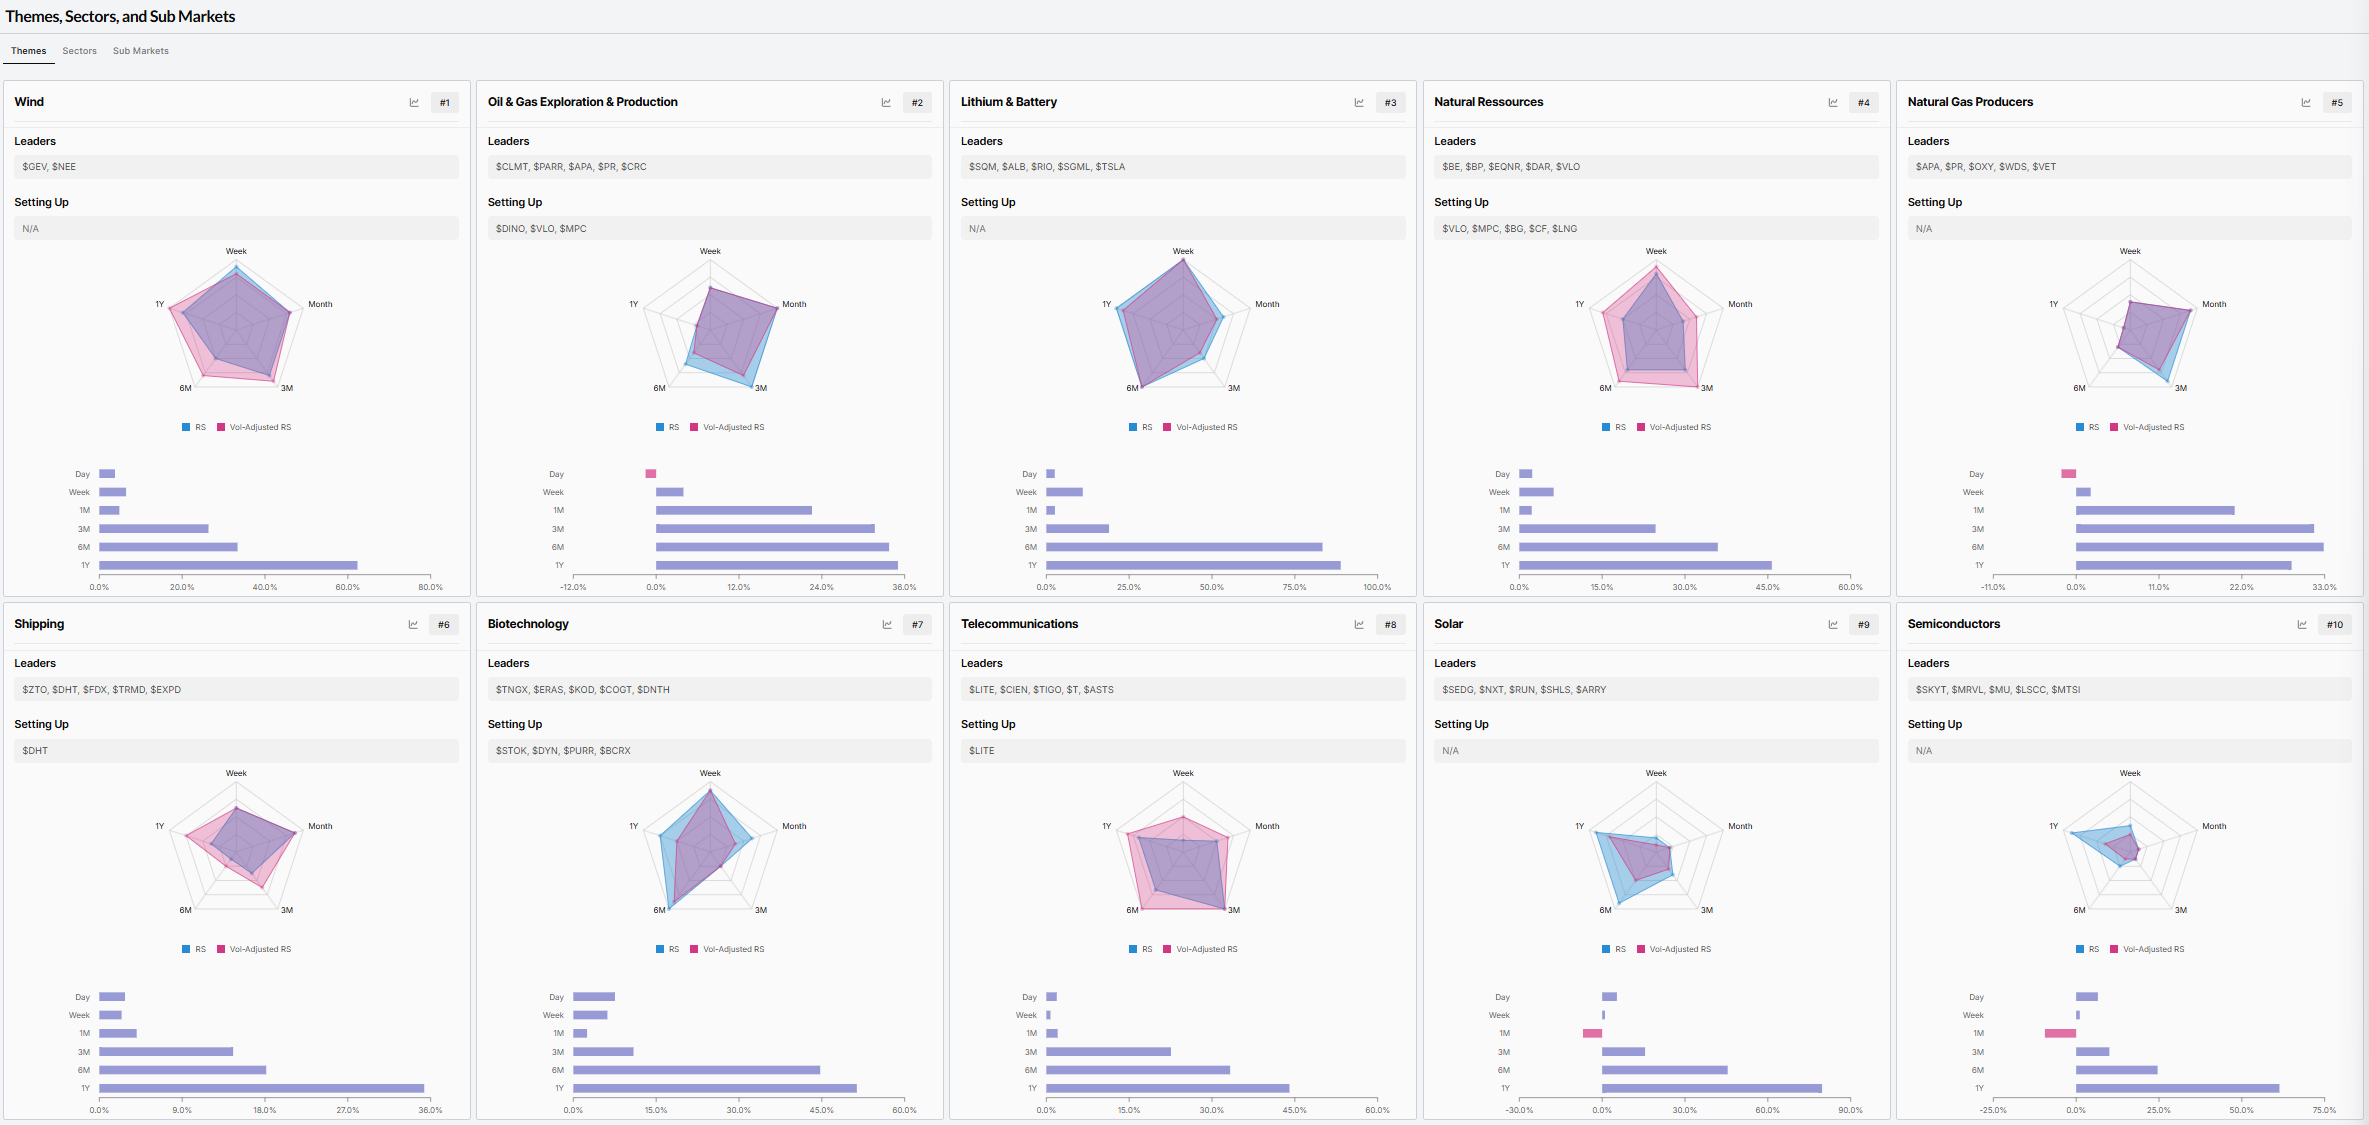Open Natural Ressources chart icon
The width and height of the screenshot is (2369, 1125).
click(1833, 103)
